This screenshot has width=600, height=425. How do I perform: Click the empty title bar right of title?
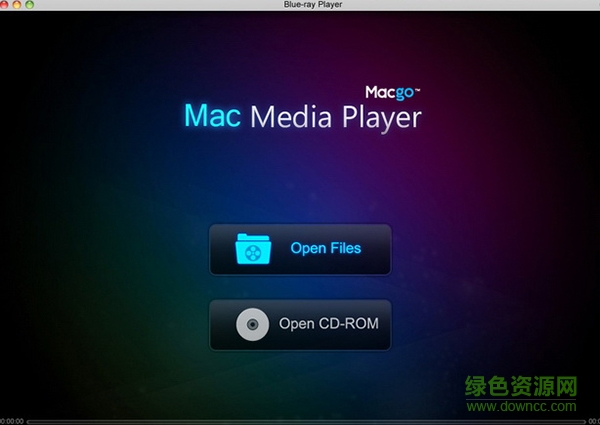(x=450, y=5)
